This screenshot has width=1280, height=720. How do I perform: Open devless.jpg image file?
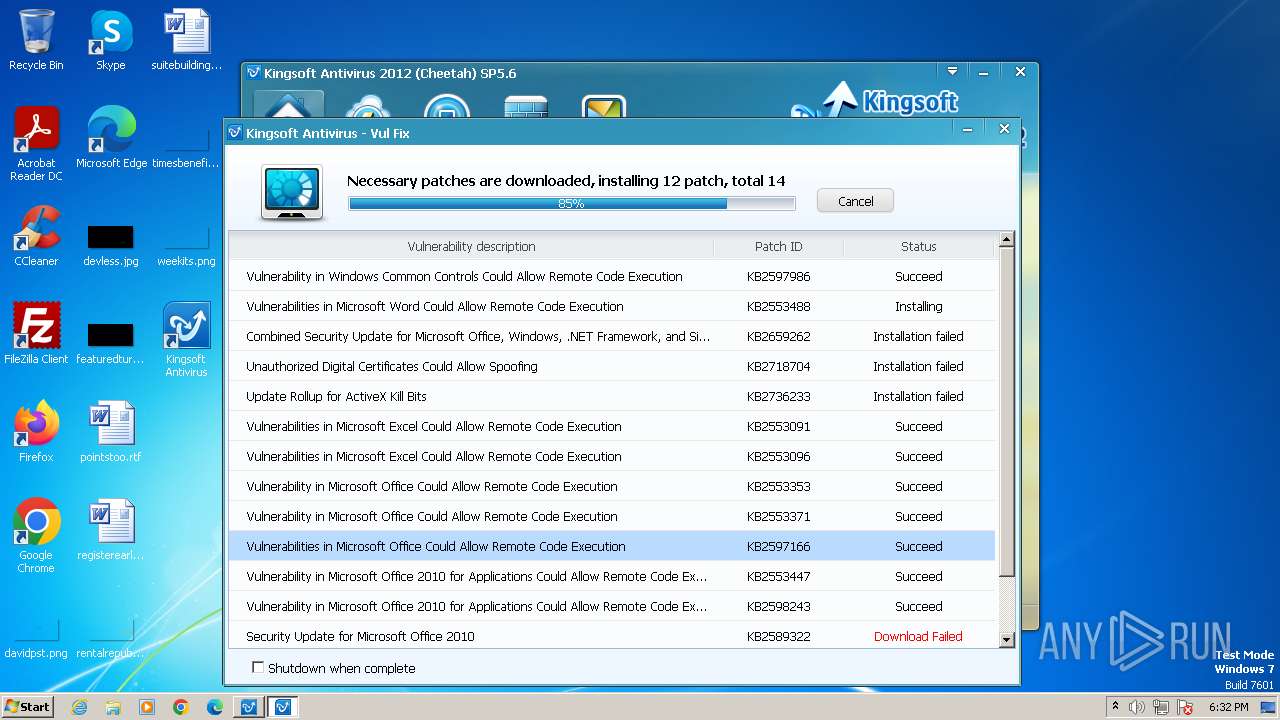coord(111,245)
